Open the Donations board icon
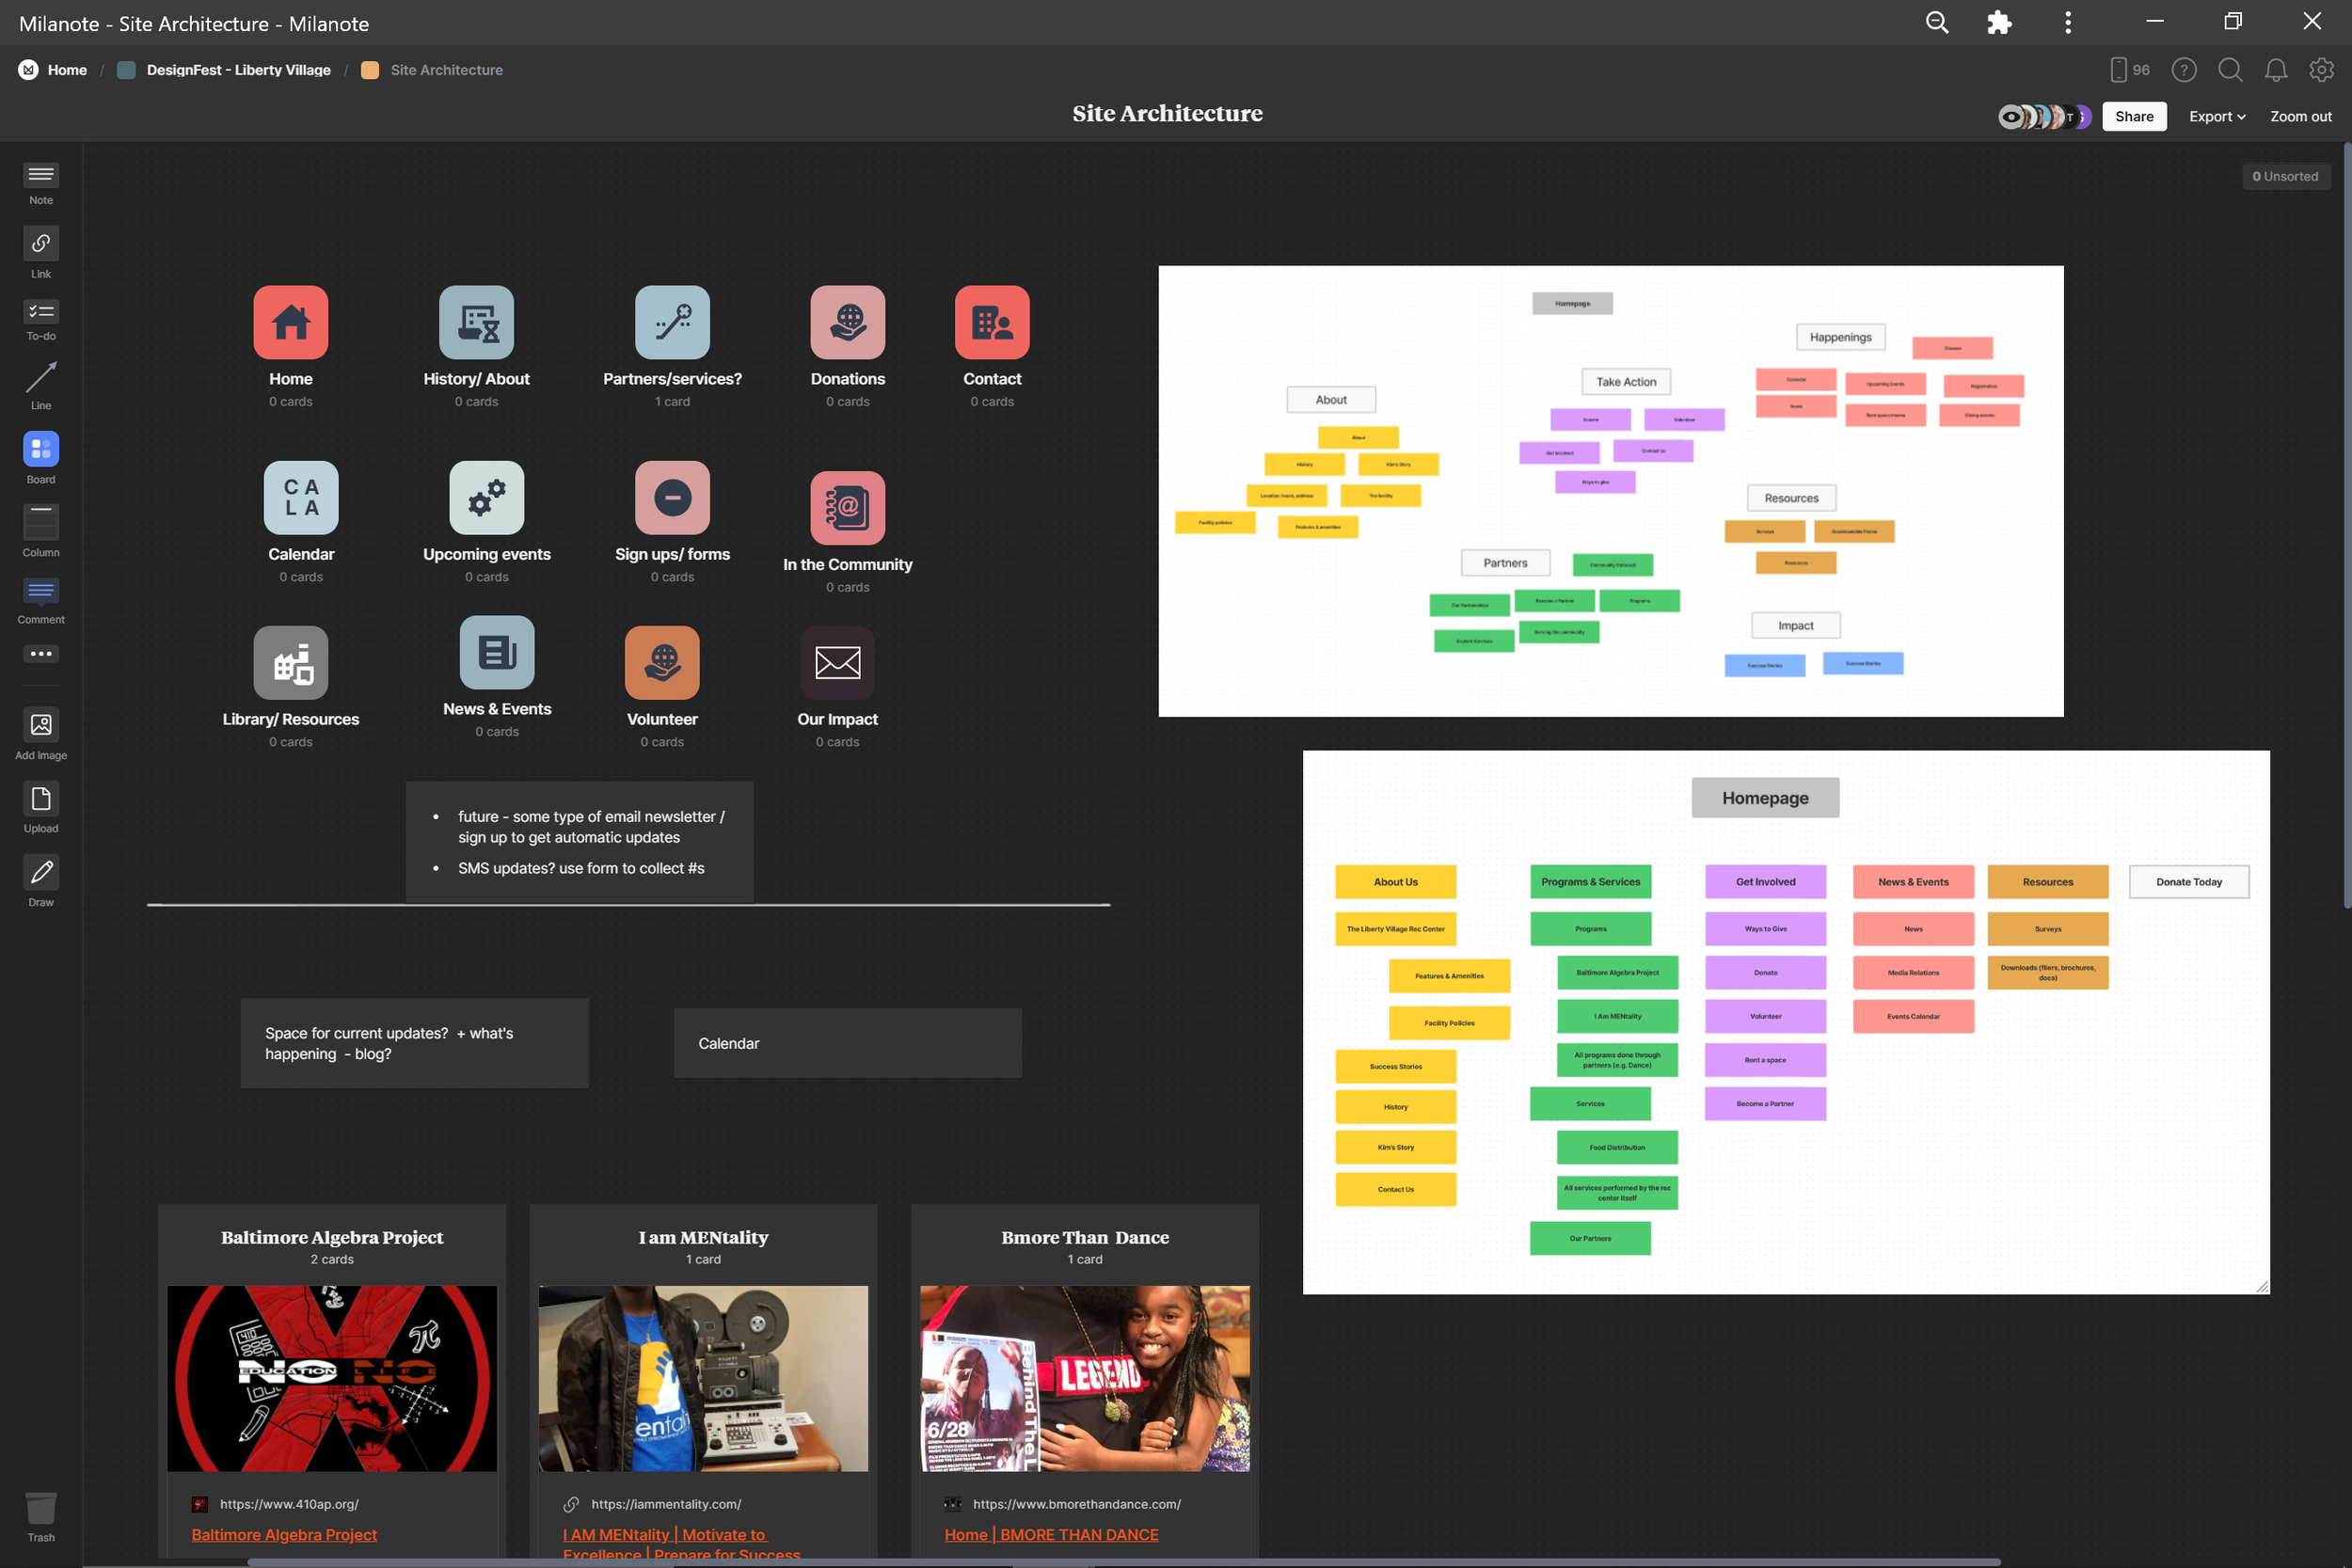The width and height of the screenshot is (2352, 1568). 848,323
